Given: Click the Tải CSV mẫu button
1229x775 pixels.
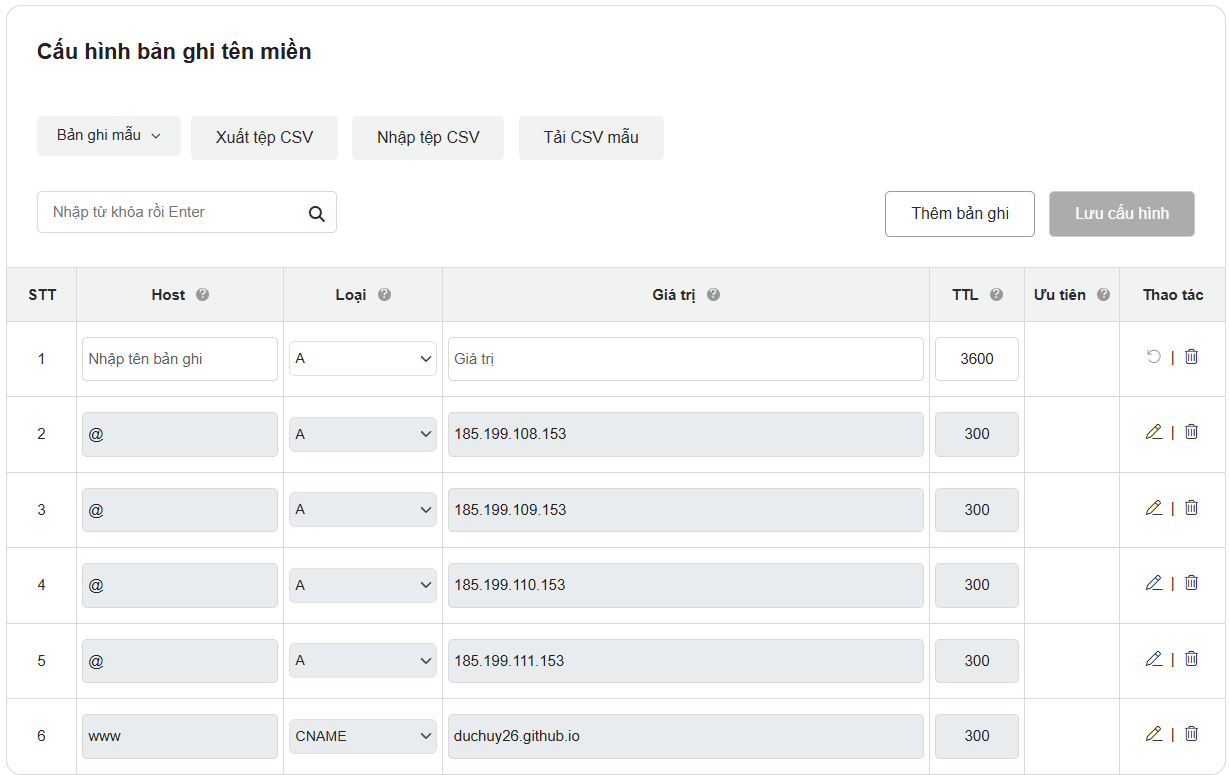Looking at the screenshot, I should 591,137.
